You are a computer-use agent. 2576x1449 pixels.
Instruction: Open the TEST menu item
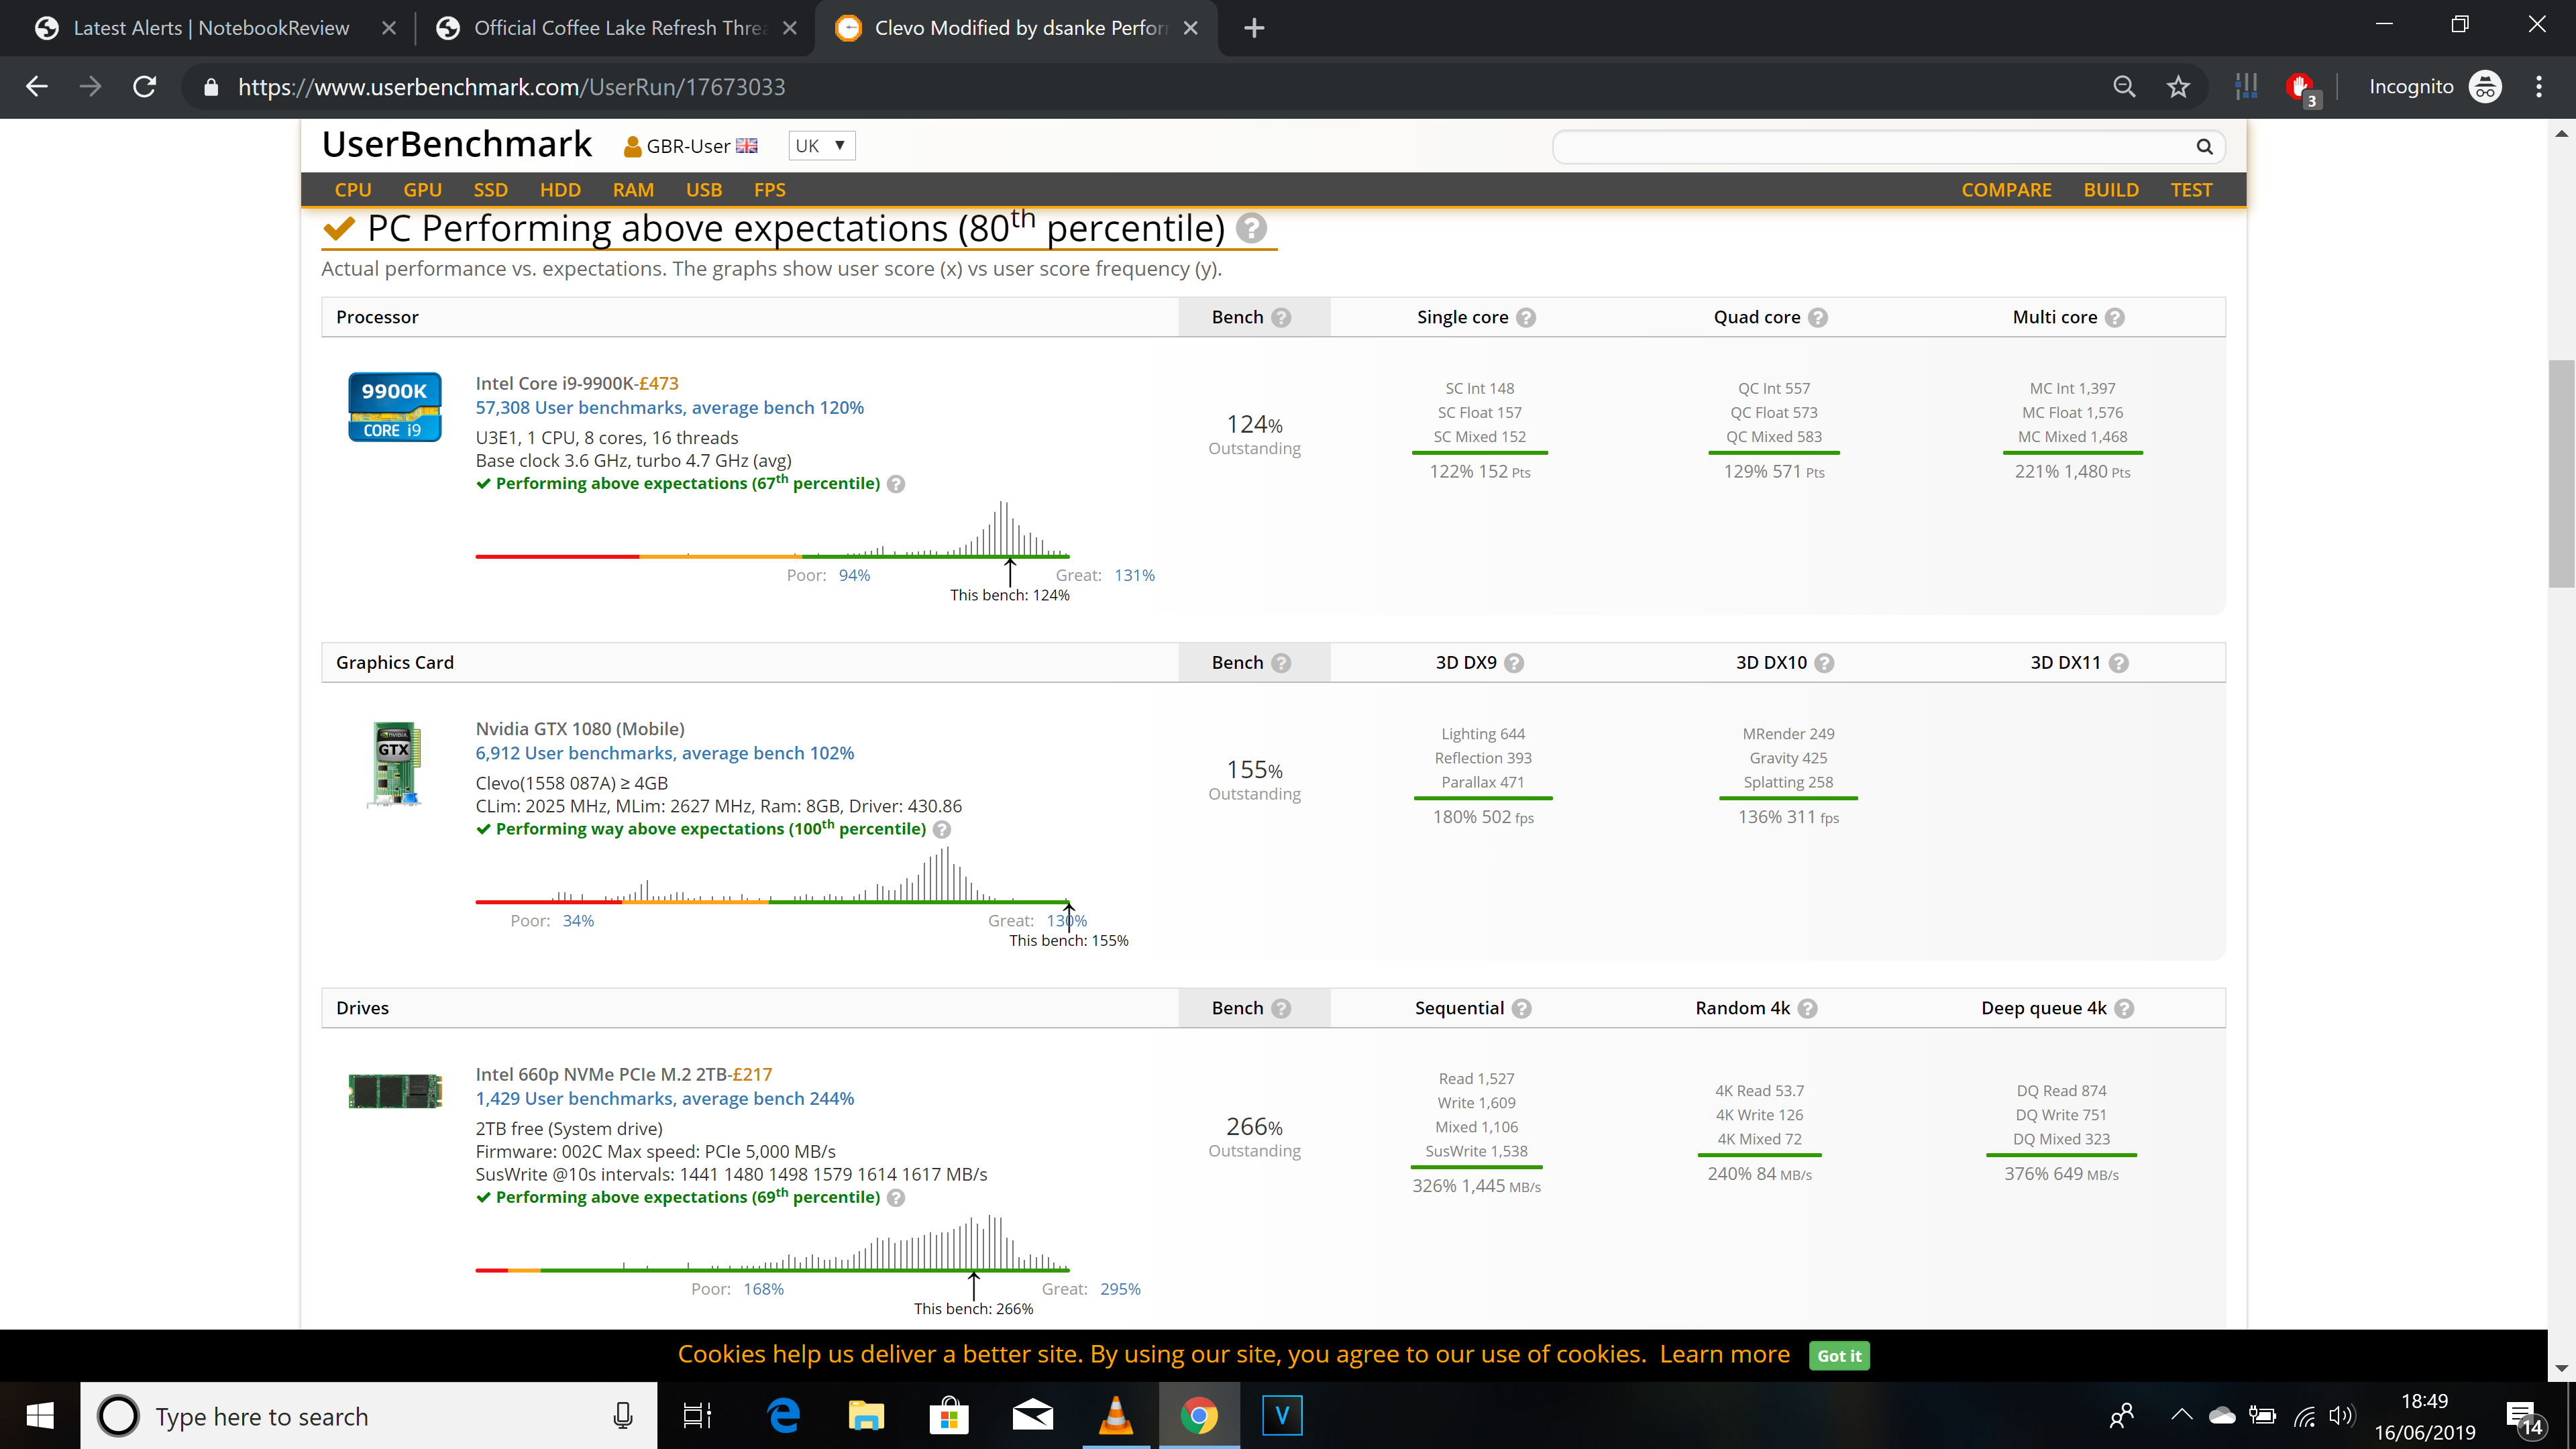(x=2191, y=190)
